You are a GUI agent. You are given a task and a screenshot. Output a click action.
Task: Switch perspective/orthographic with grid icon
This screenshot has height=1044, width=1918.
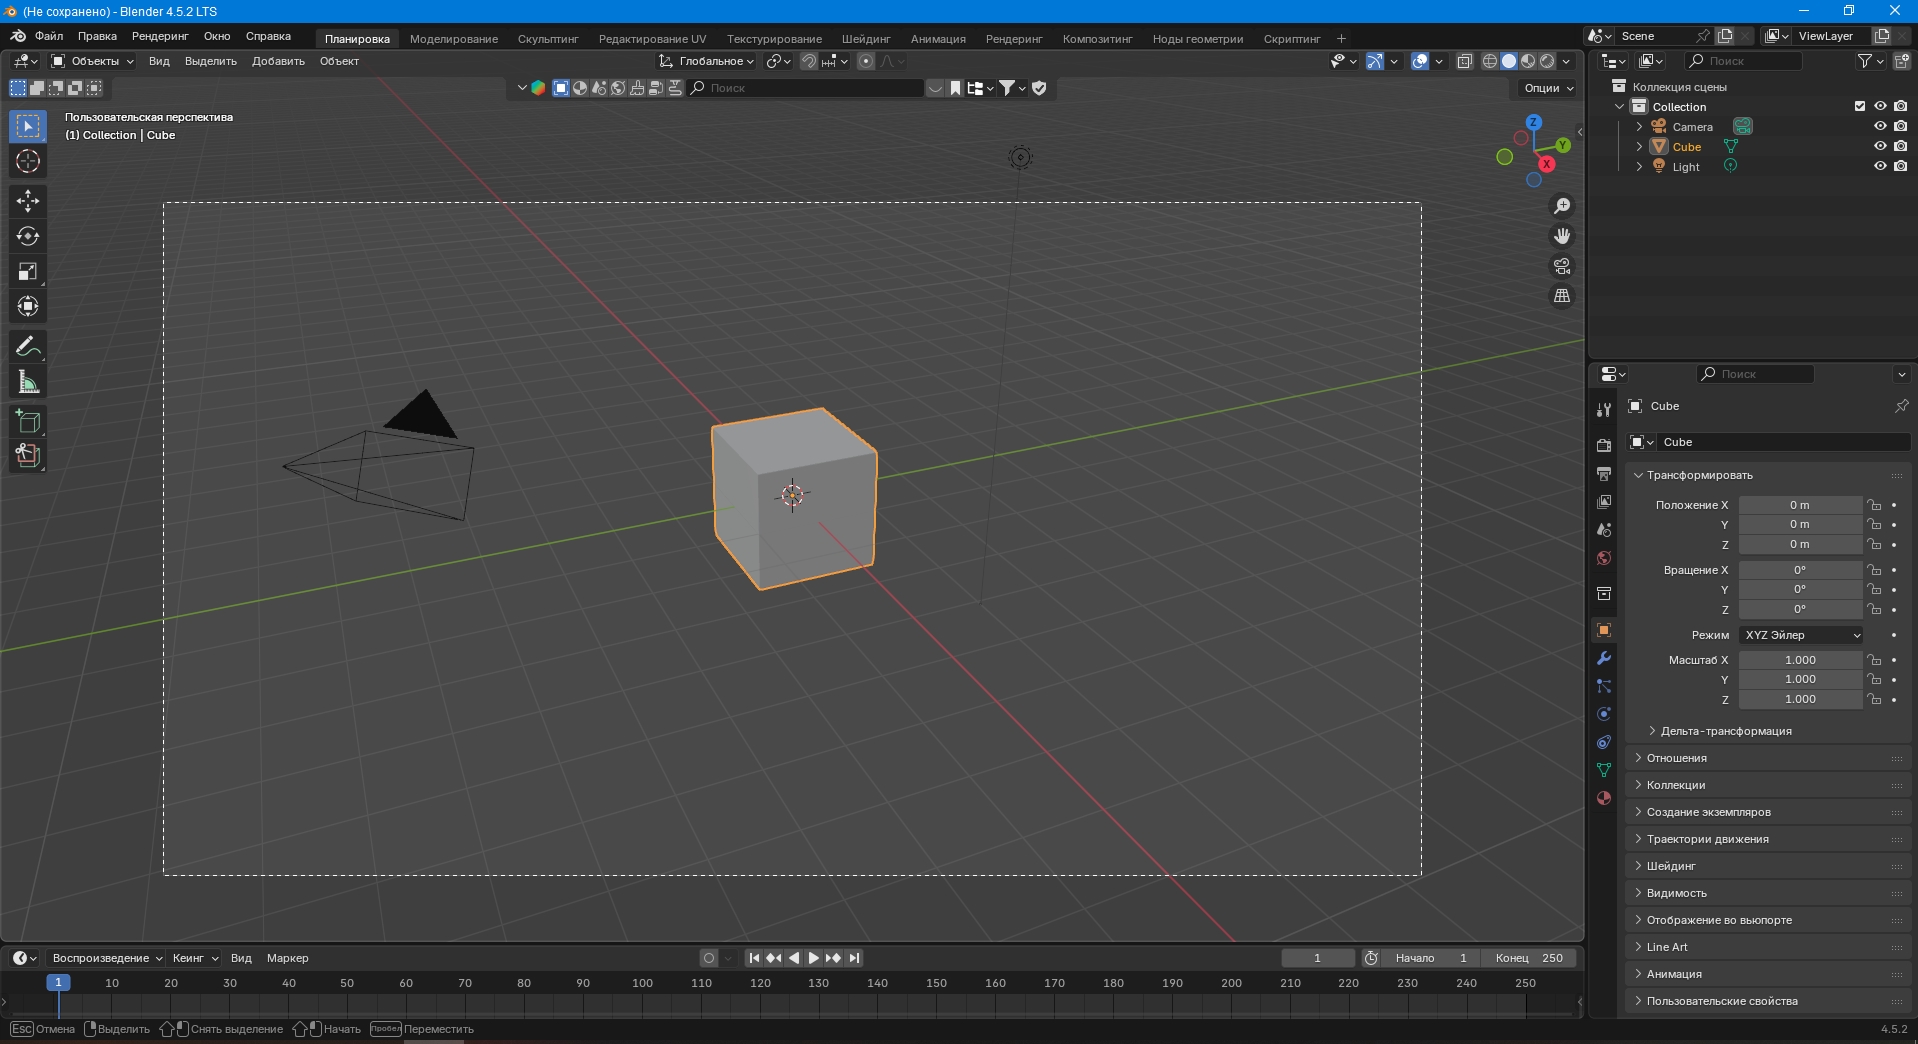pyautogui.click(x=1562, y=296)
